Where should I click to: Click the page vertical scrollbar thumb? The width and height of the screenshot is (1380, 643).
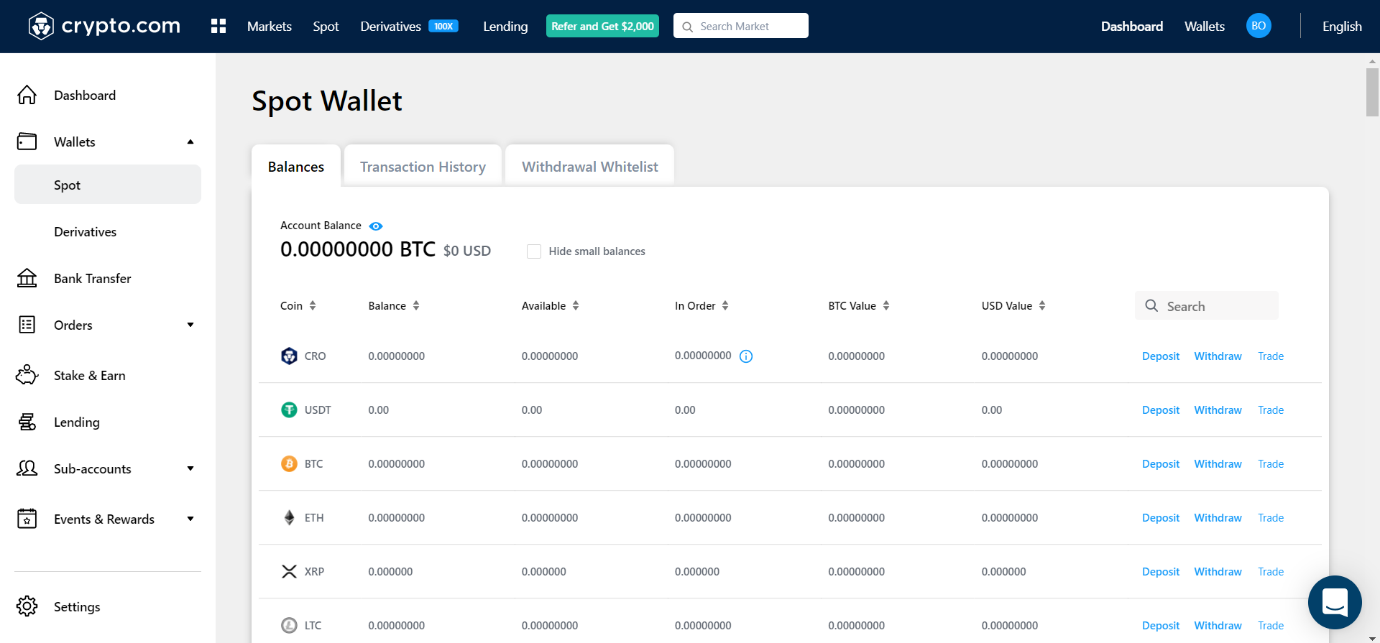click(1372, 92)
